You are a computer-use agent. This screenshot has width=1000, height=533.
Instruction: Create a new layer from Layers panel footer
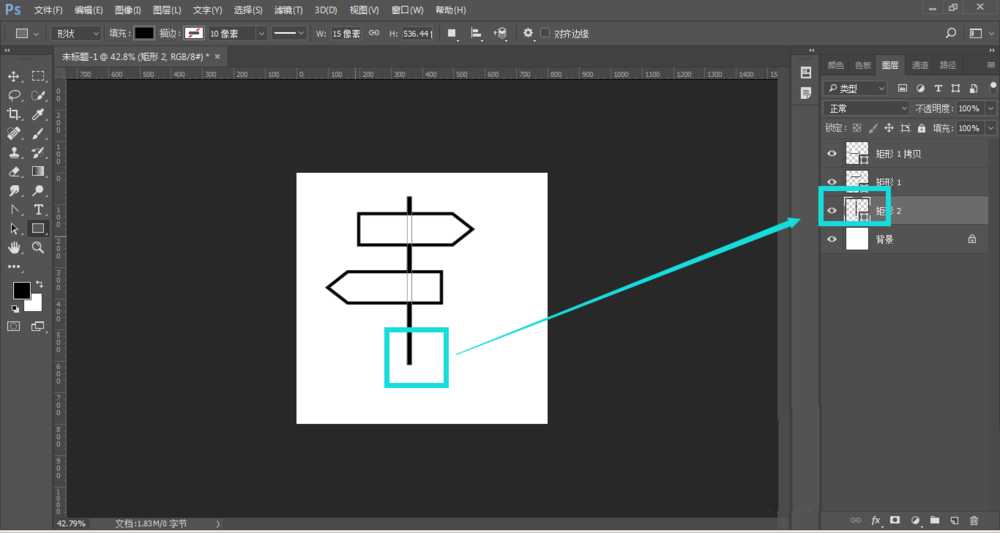955,521
